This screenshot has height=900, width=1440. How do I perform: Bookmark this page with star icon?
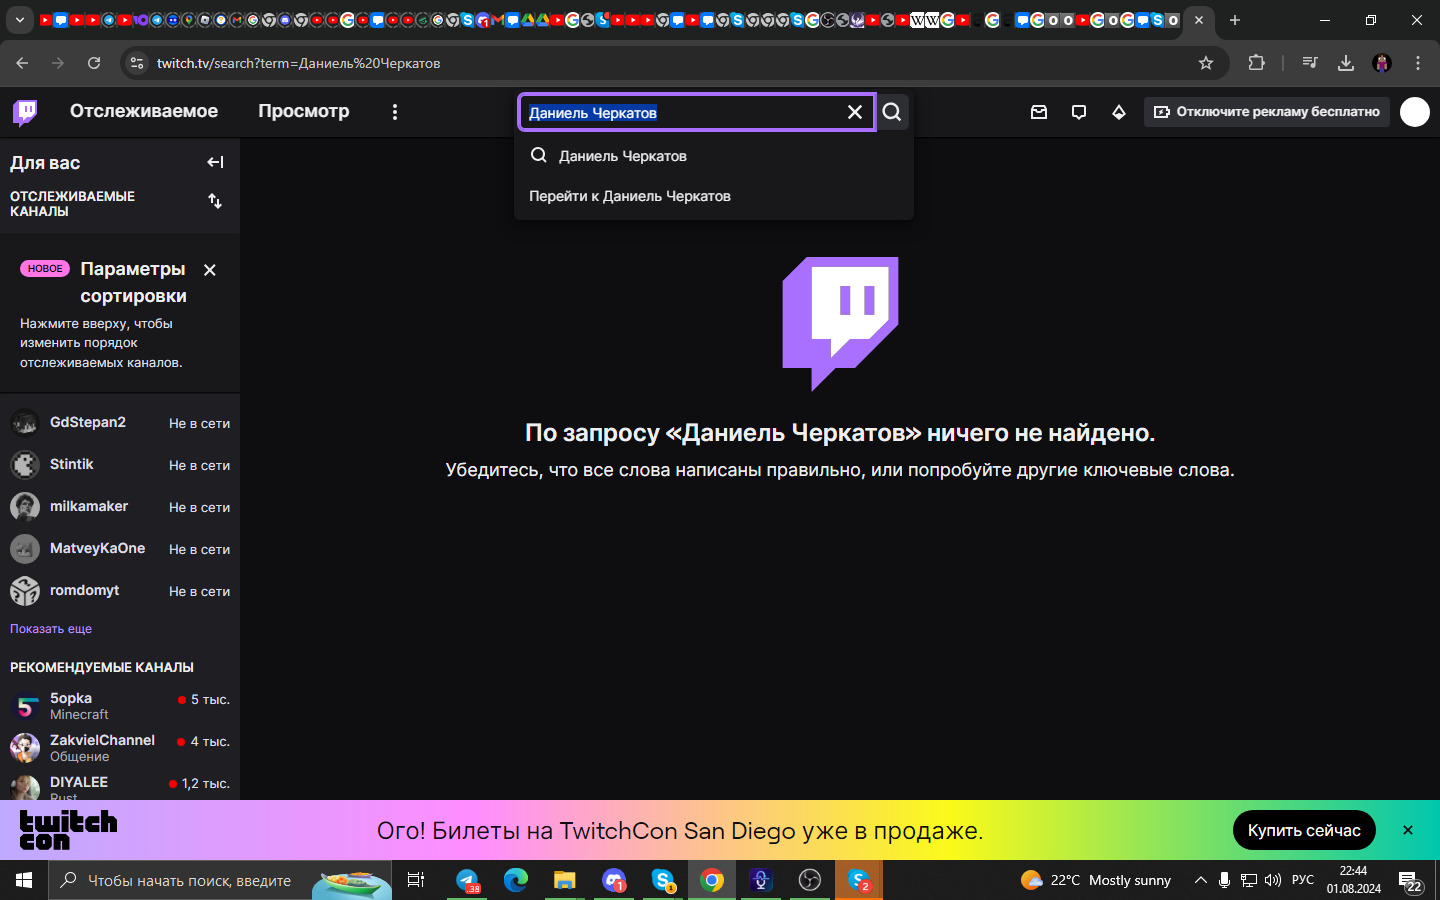[1206, 63]
